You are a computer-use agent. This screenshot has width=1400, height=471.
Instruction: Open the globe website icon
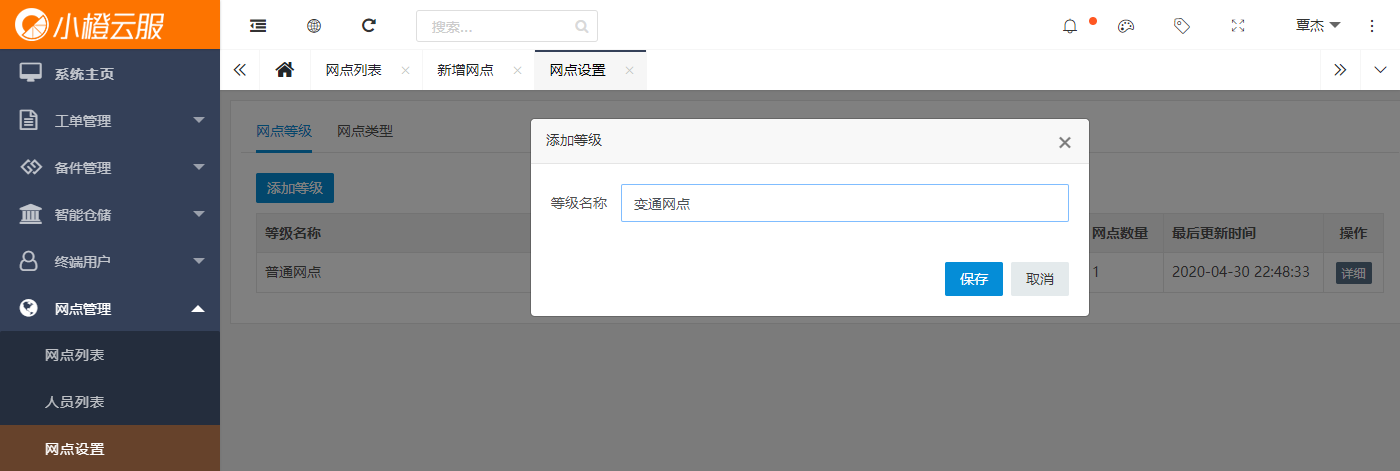314,26
